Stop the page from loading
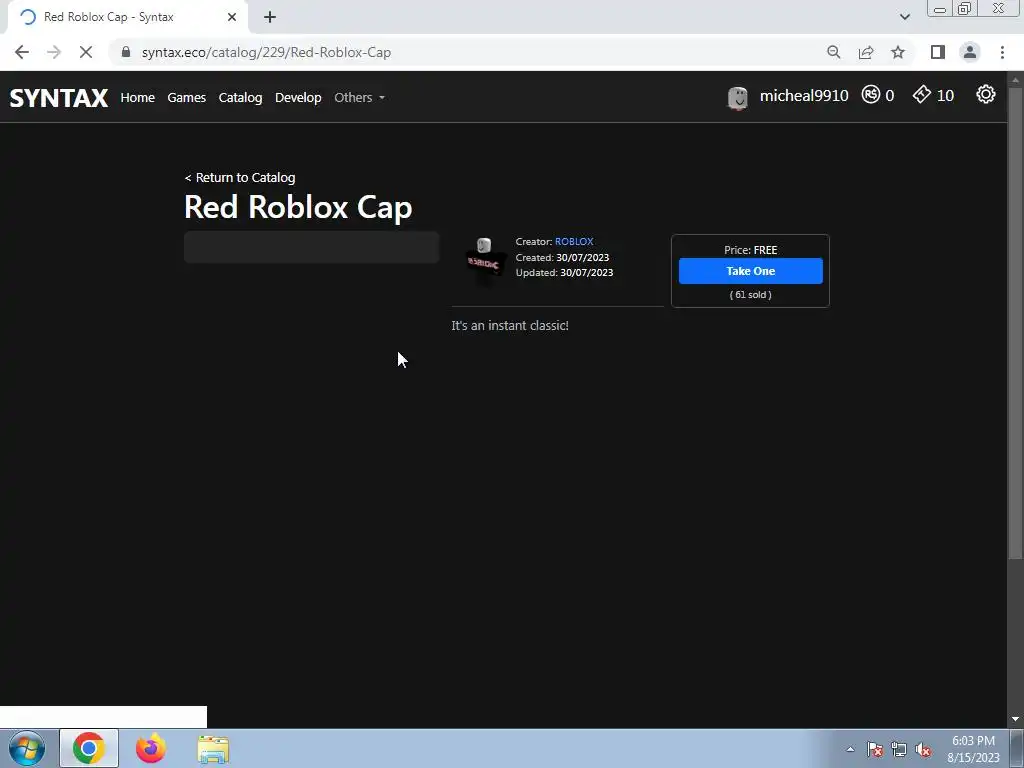Screen dimensions: 1024x768 pos(86,52)
